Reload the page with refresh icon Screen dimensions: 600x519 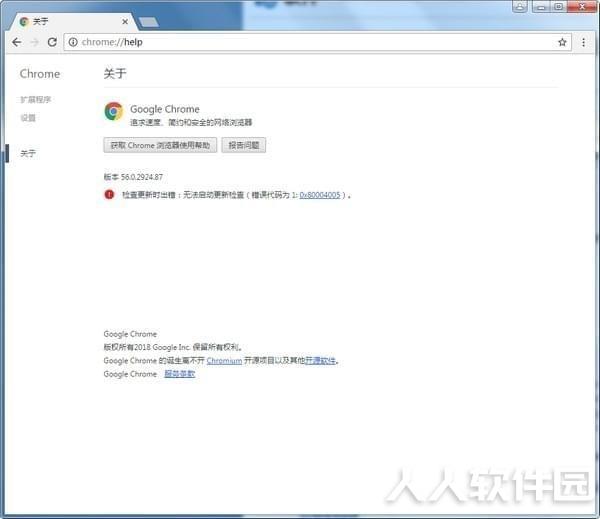tap(52, 42)
